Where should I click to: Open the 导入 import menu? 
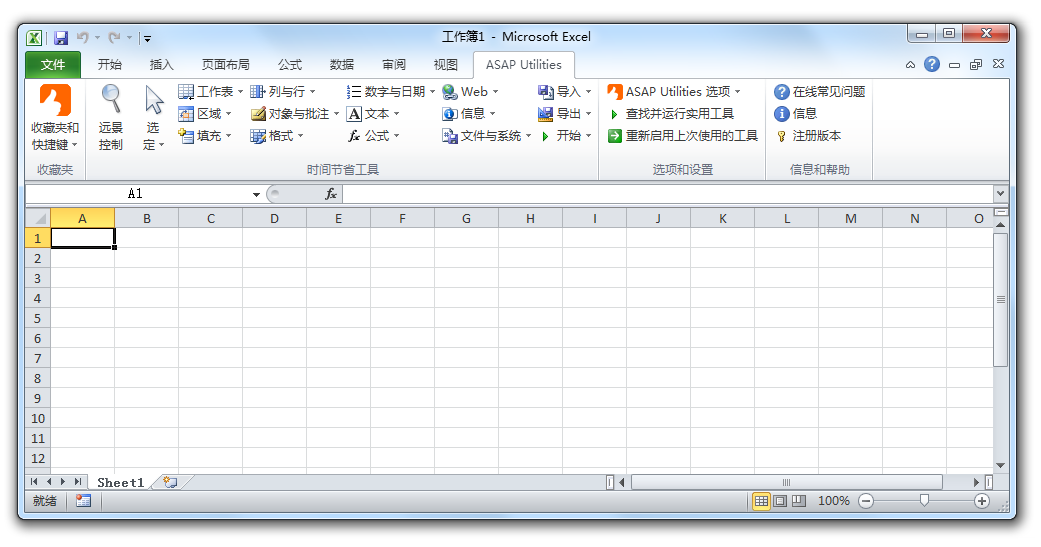click(x=564, y=92)
